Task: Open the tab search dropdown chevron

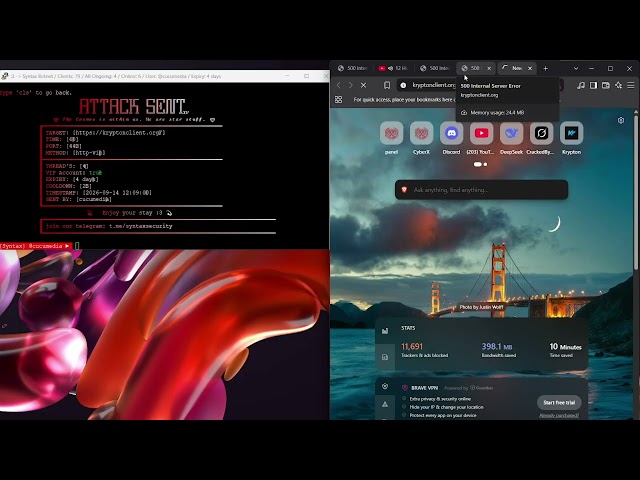Action: pos(576,69)
